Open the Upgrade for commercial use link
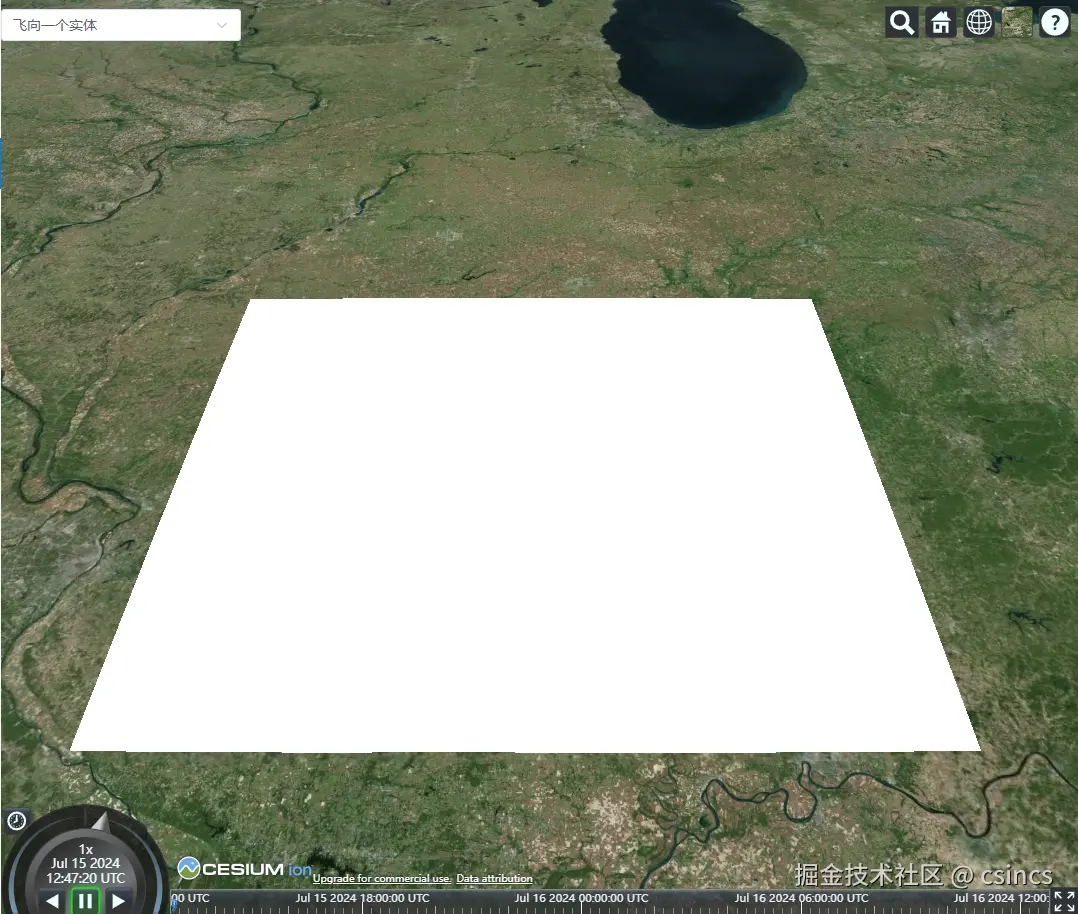 382,878
